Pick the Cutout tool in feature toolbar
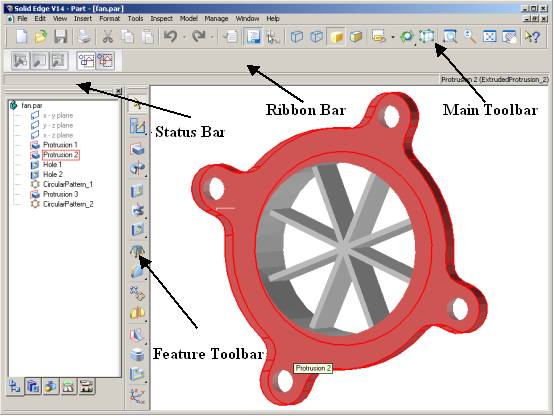 click(x=137, y=191)
